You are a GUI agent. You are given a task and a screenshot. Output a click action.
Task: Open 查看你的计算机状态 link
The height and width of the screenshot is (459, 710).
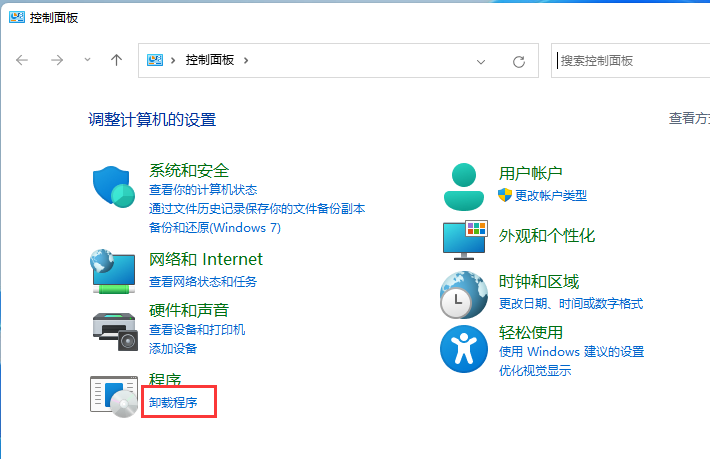203,190
